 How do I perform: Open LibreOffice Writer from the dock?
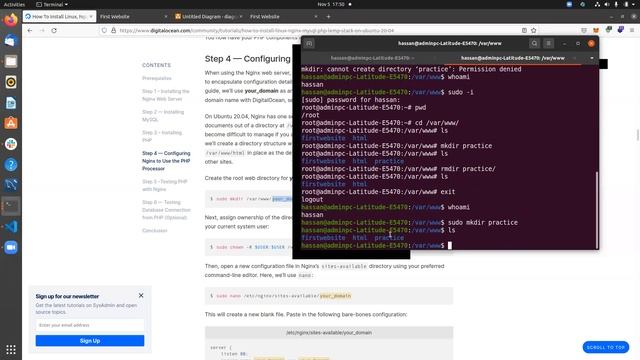coord(11,103)
